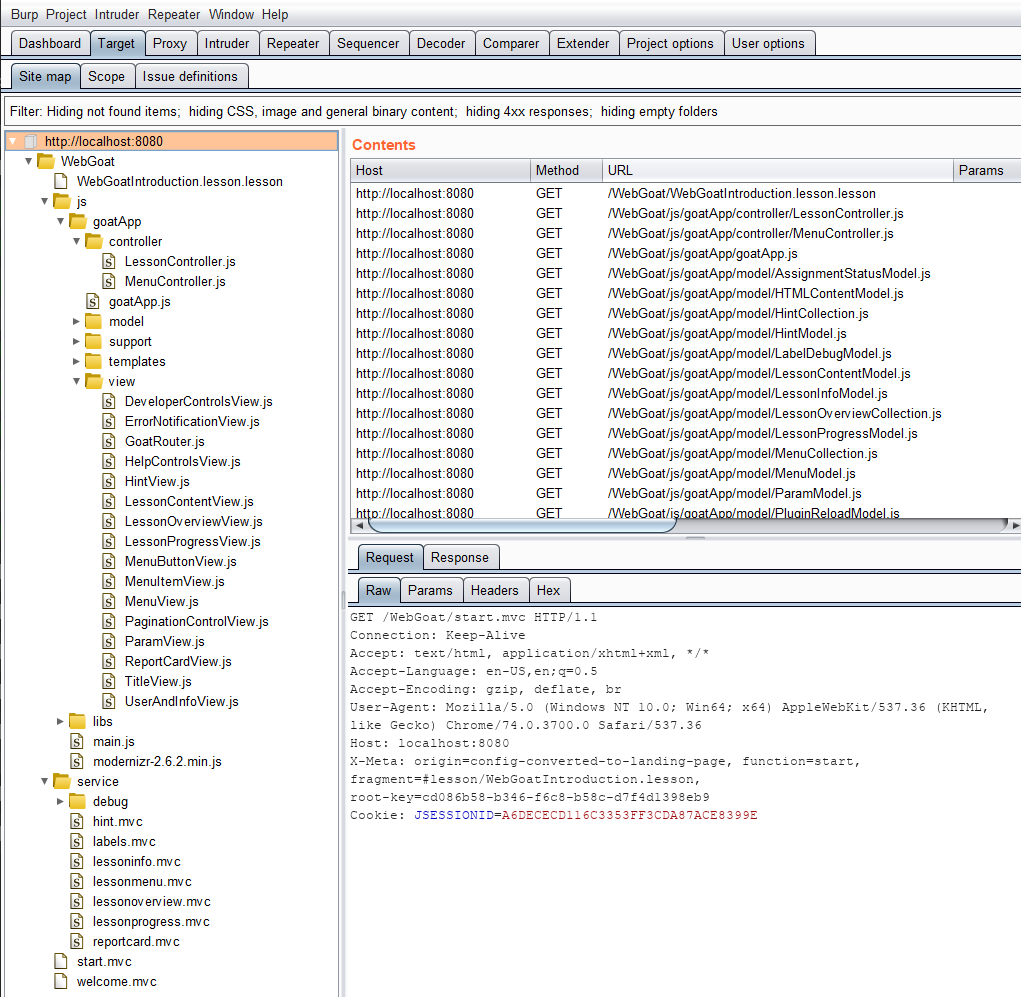Image resolution: width=1021 pixels, height=997 pixels.
Task: Click the HintView.js script icon
Action: click(109, 481)
